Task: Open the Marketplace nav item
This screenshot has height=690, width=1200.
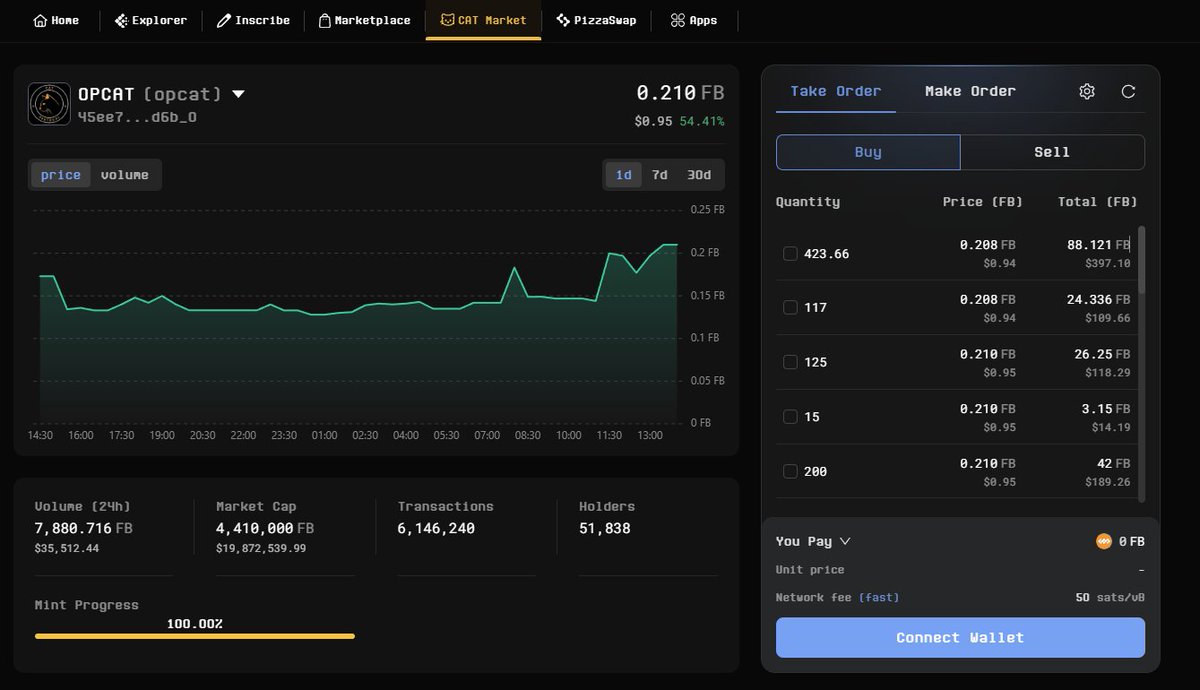Action: [364, 20]
